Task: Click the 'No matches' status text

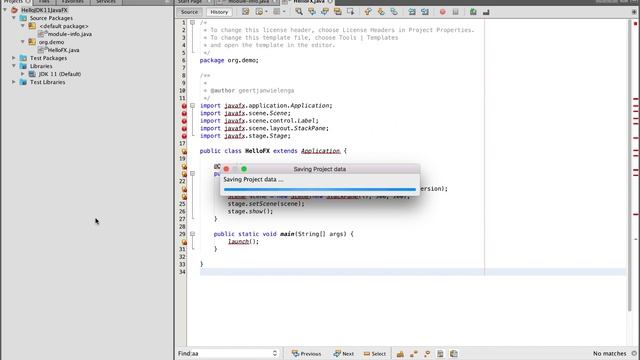Action: pyautogui.click(x=609, y=353)
